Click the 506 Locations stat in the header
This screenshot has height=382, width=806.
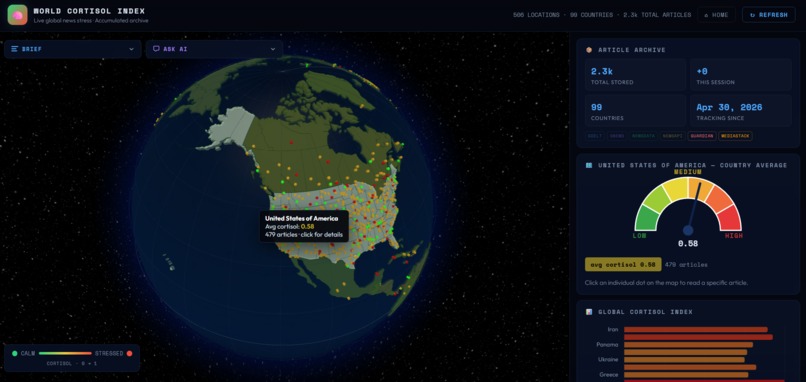pos(536,15)
